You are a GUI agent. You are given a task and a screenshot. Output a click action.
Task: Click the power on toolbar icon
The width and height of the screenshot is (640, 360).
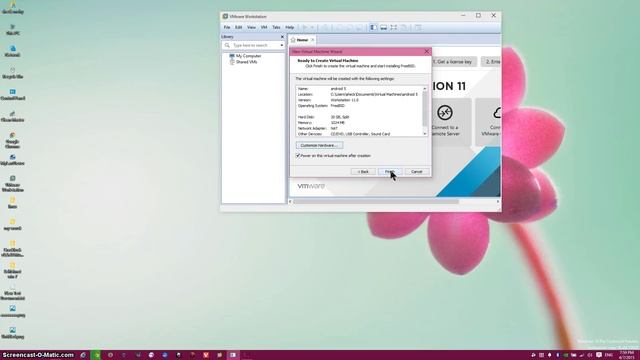[x=305, y=27]
